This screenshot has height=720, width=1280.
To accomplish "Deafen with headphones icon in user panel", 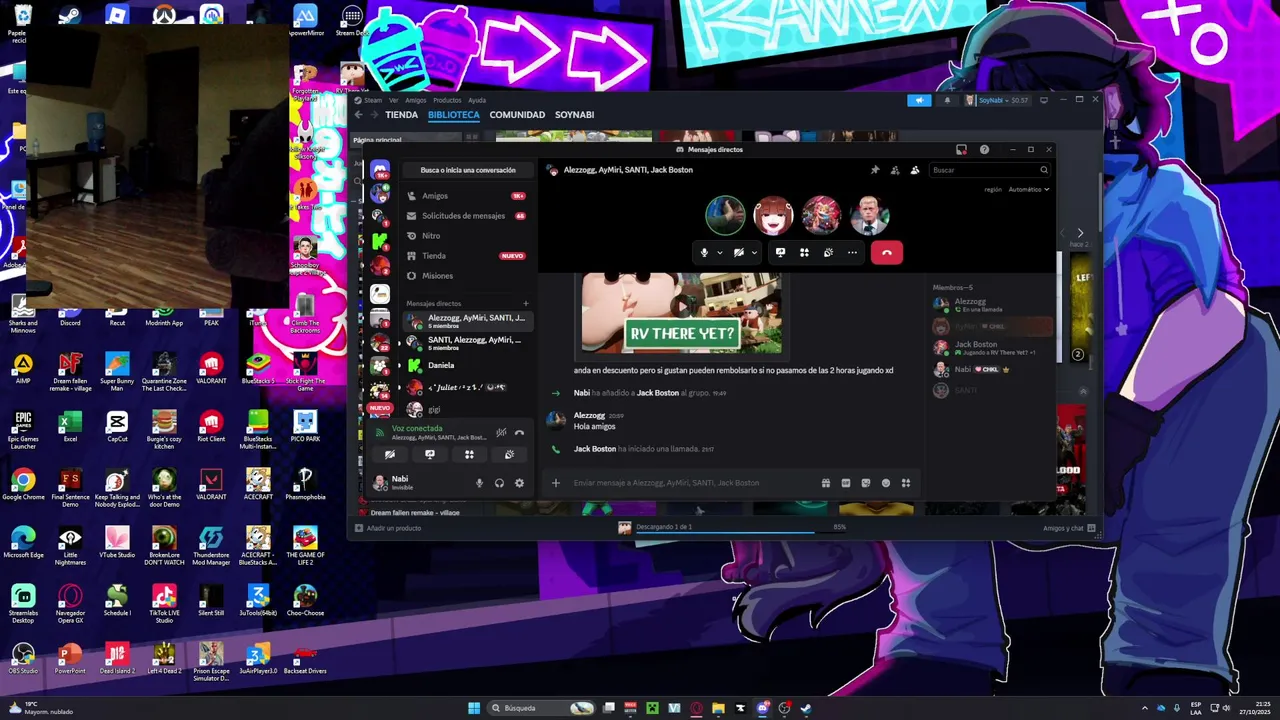I will [x=499, y=483].
